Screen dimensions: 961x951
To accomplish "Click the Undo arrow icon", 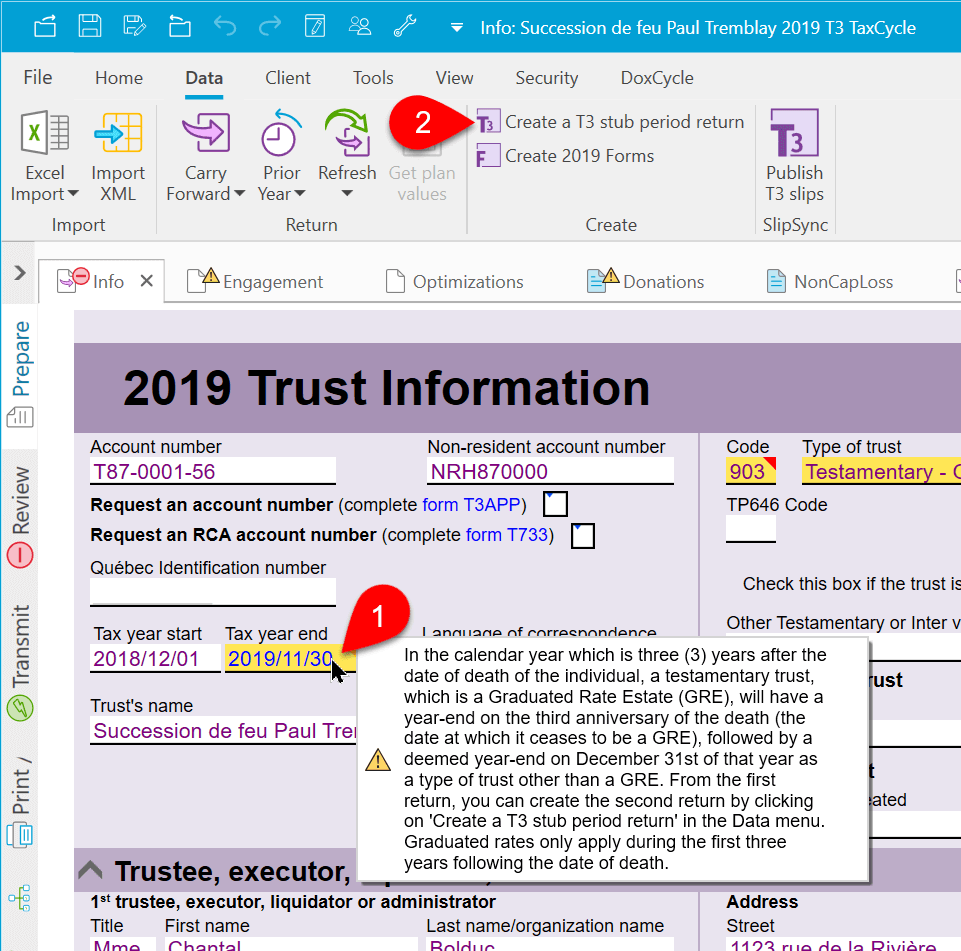I will coord(224,27).
